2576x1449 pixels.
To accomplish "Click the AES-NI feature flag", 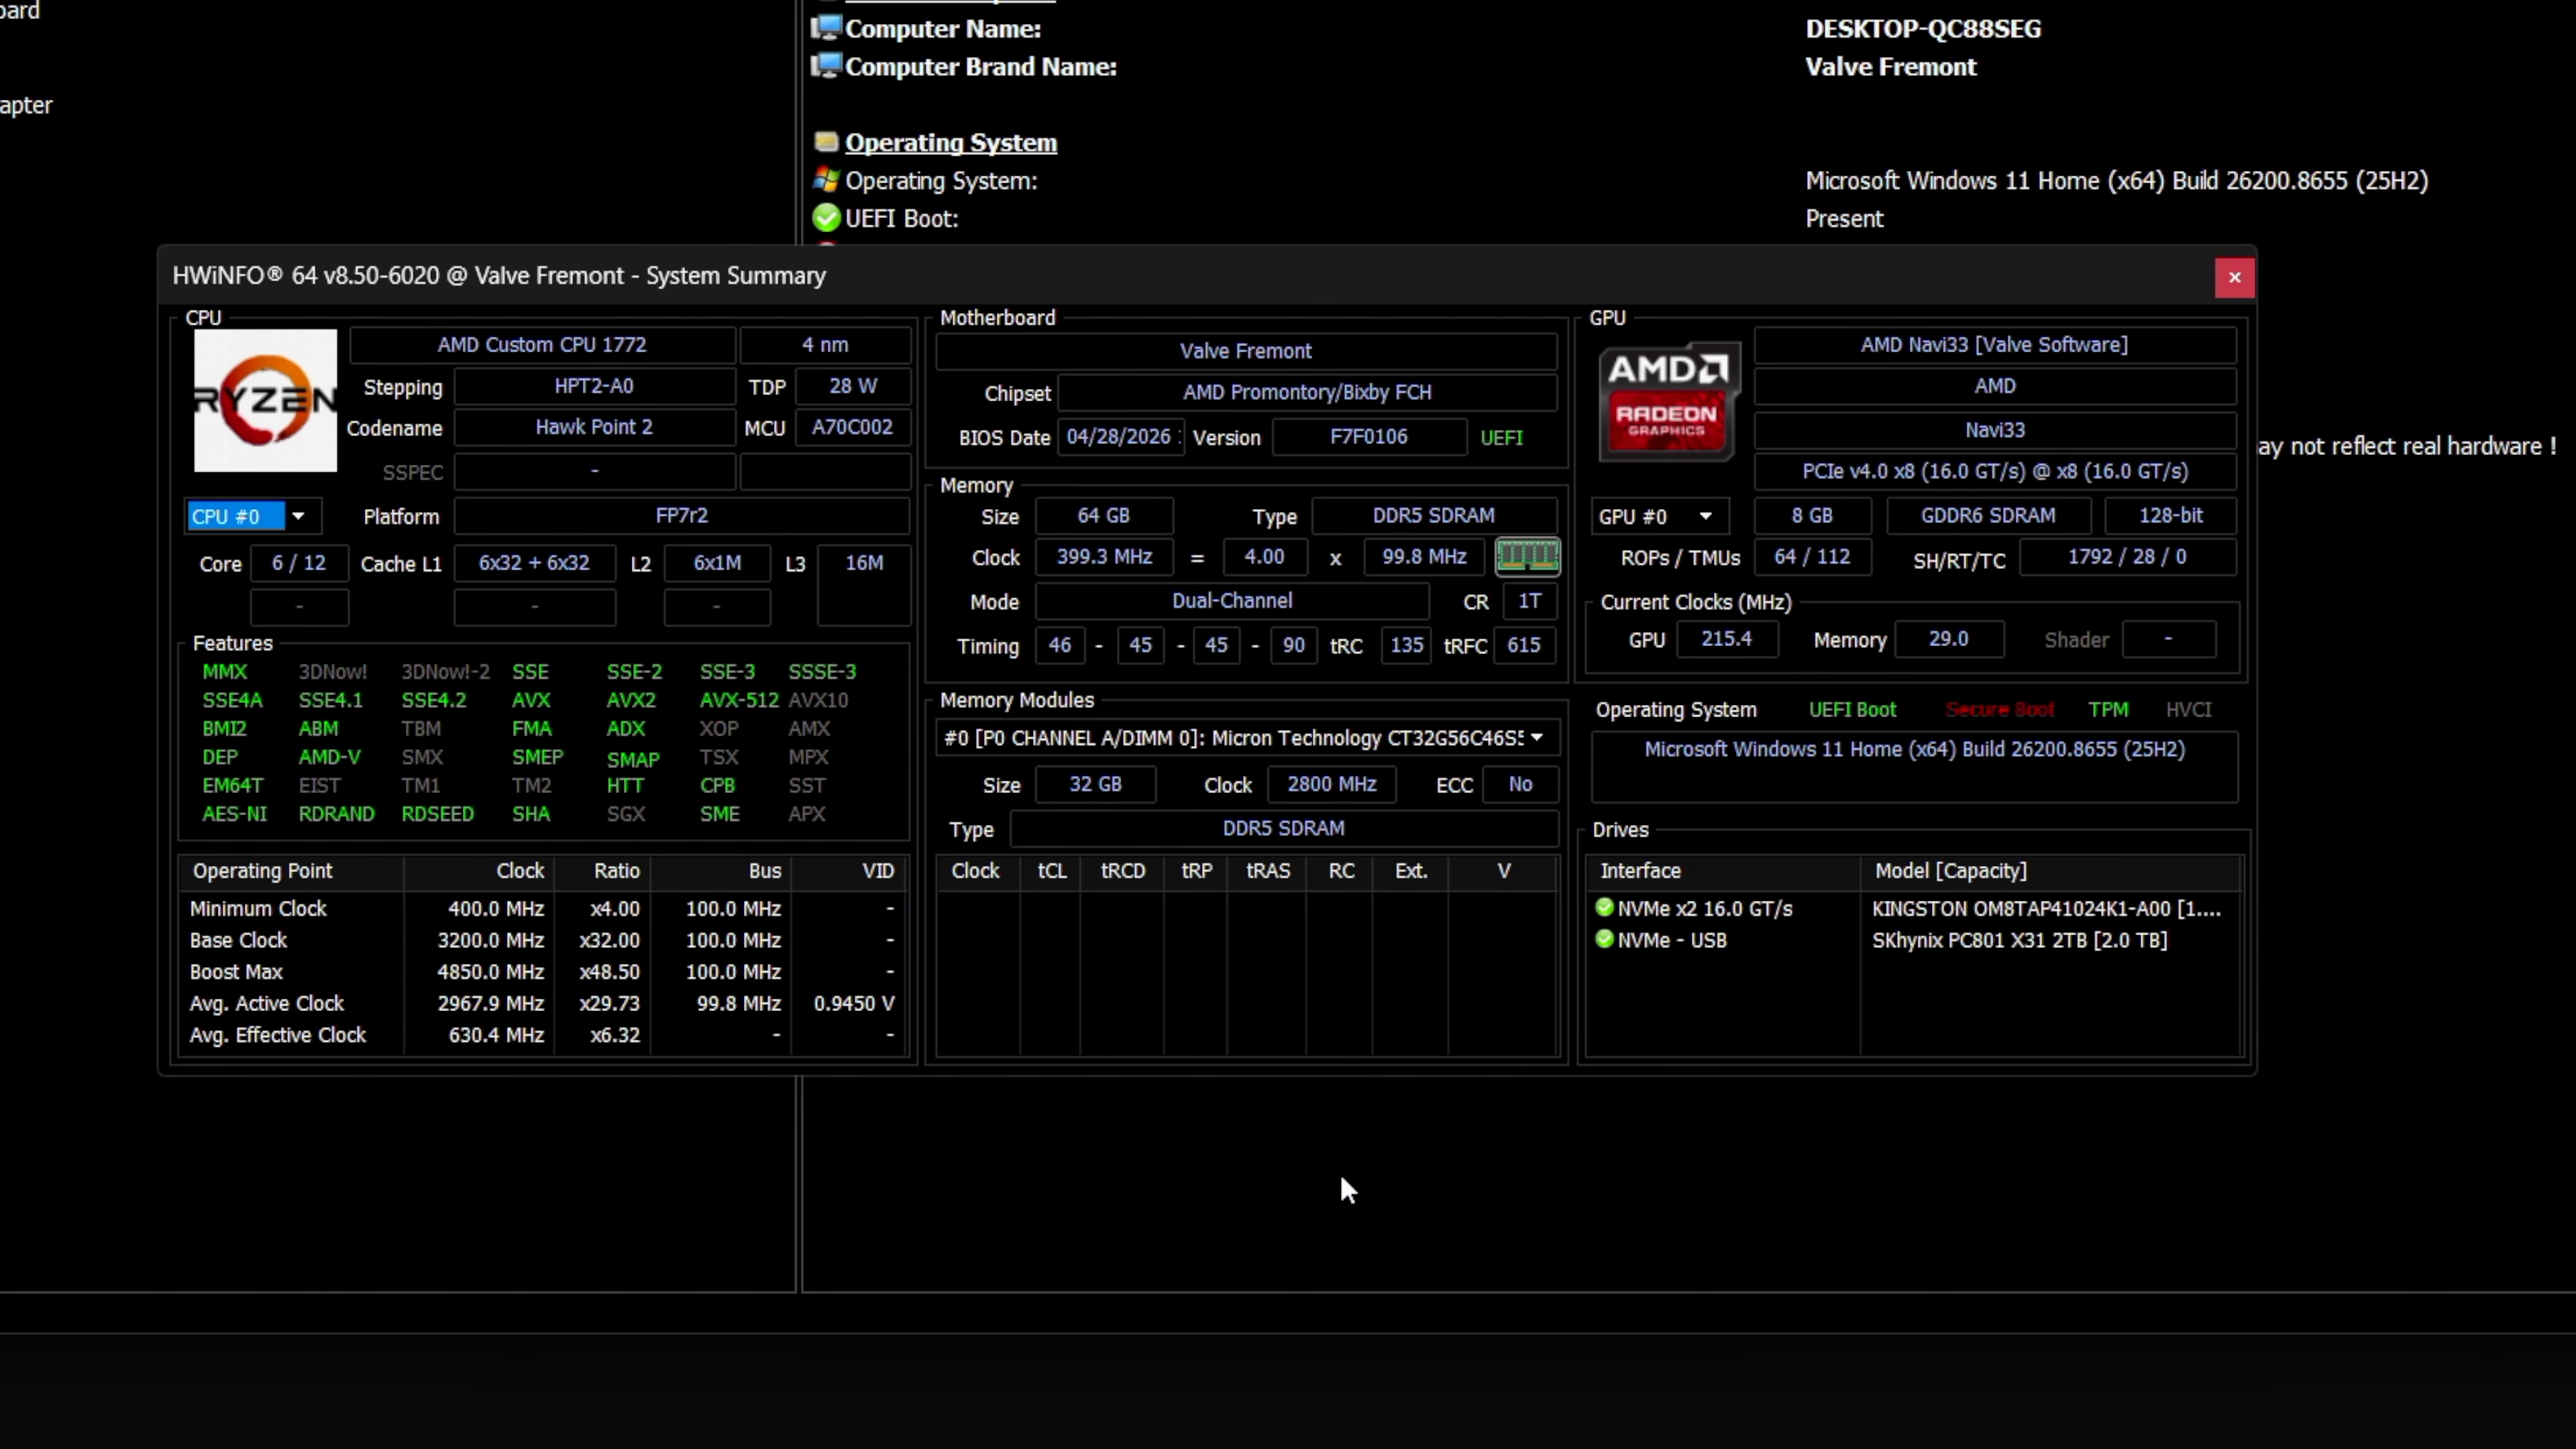I will 234,814.
